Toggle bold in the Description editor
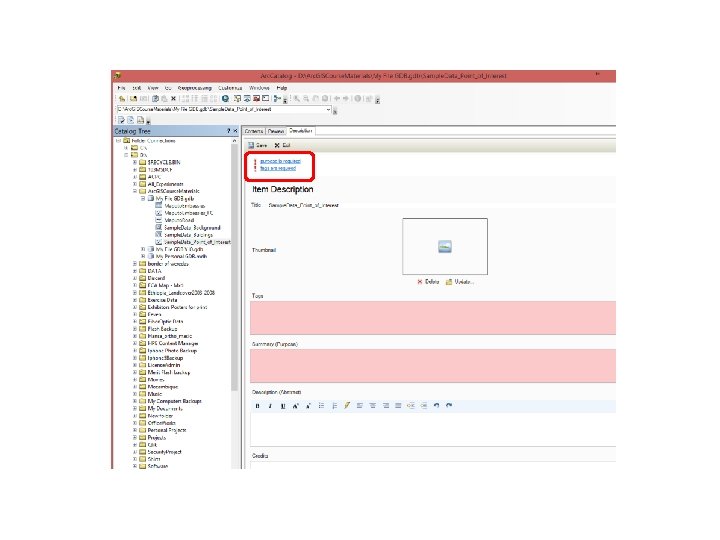The height and width of the screenshot is (540, 720). 257,406
